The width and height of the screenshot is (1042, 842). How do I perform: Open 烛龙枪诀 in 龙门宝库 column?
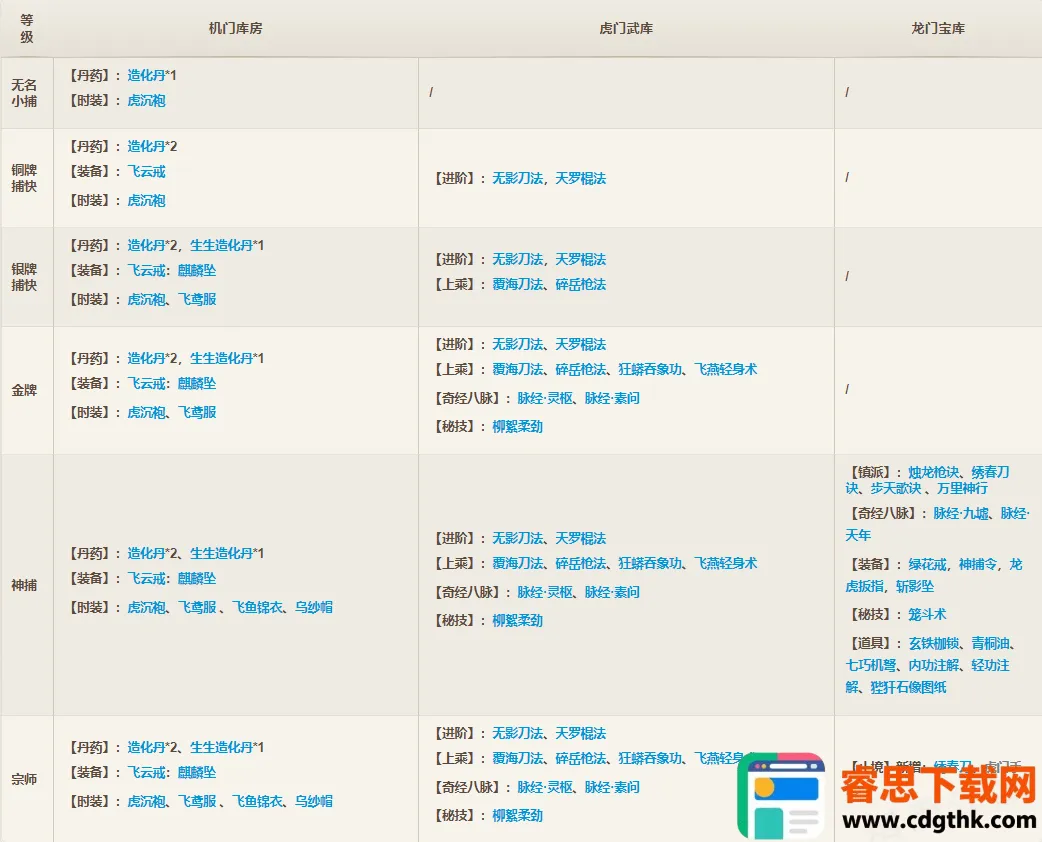point(934,473)
